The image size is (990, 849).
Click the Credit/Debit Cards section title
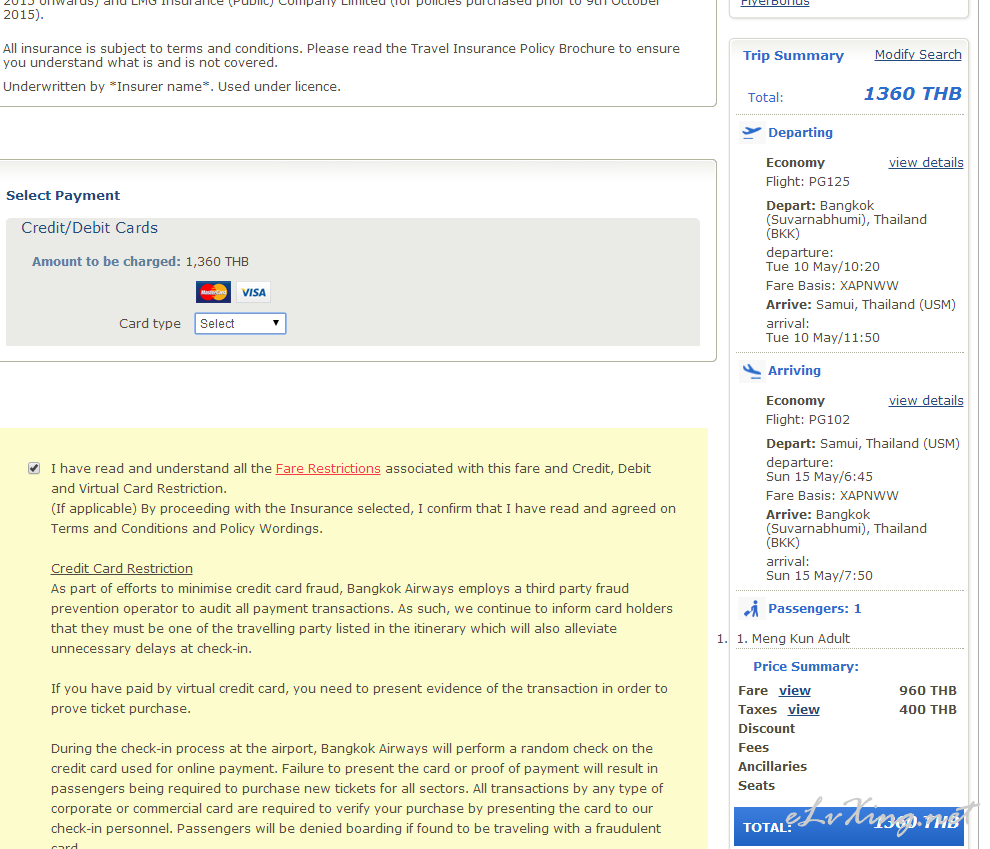pos(90,228)
